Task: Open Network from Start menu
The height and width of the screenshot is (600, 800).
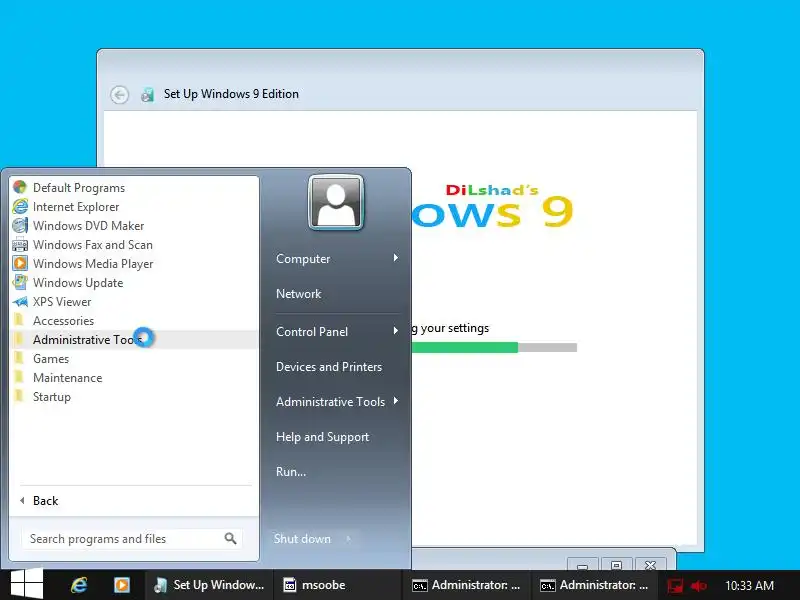Action: tap(298, 294)
